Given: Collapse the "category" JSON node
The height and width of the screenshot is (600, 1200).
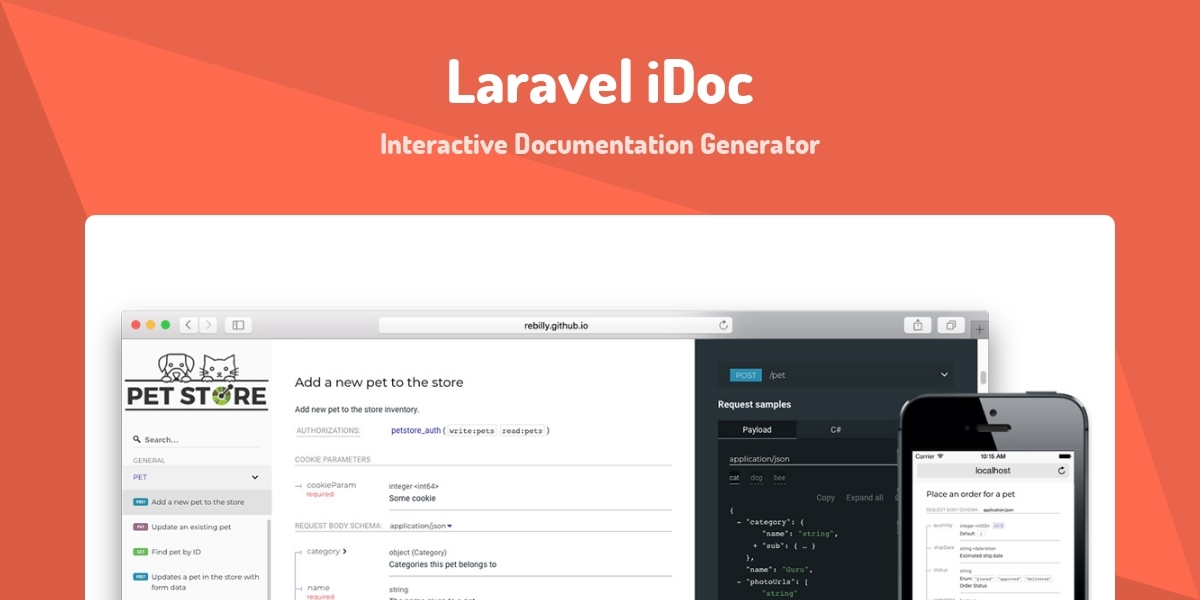Looking at the screenshot, I should click(737, 521).
